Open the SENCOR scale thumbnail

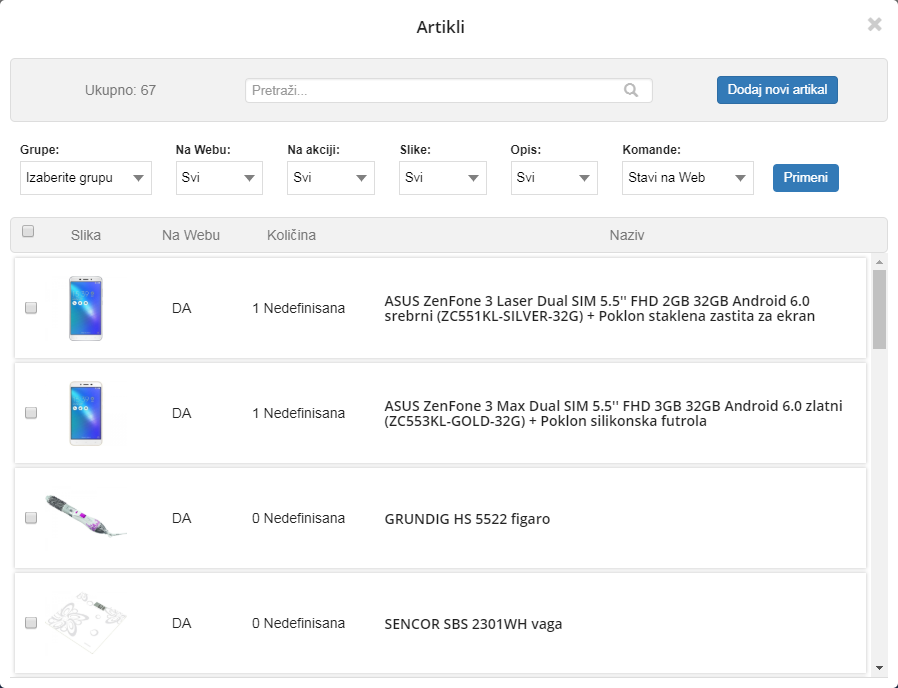tap(86, 623)
